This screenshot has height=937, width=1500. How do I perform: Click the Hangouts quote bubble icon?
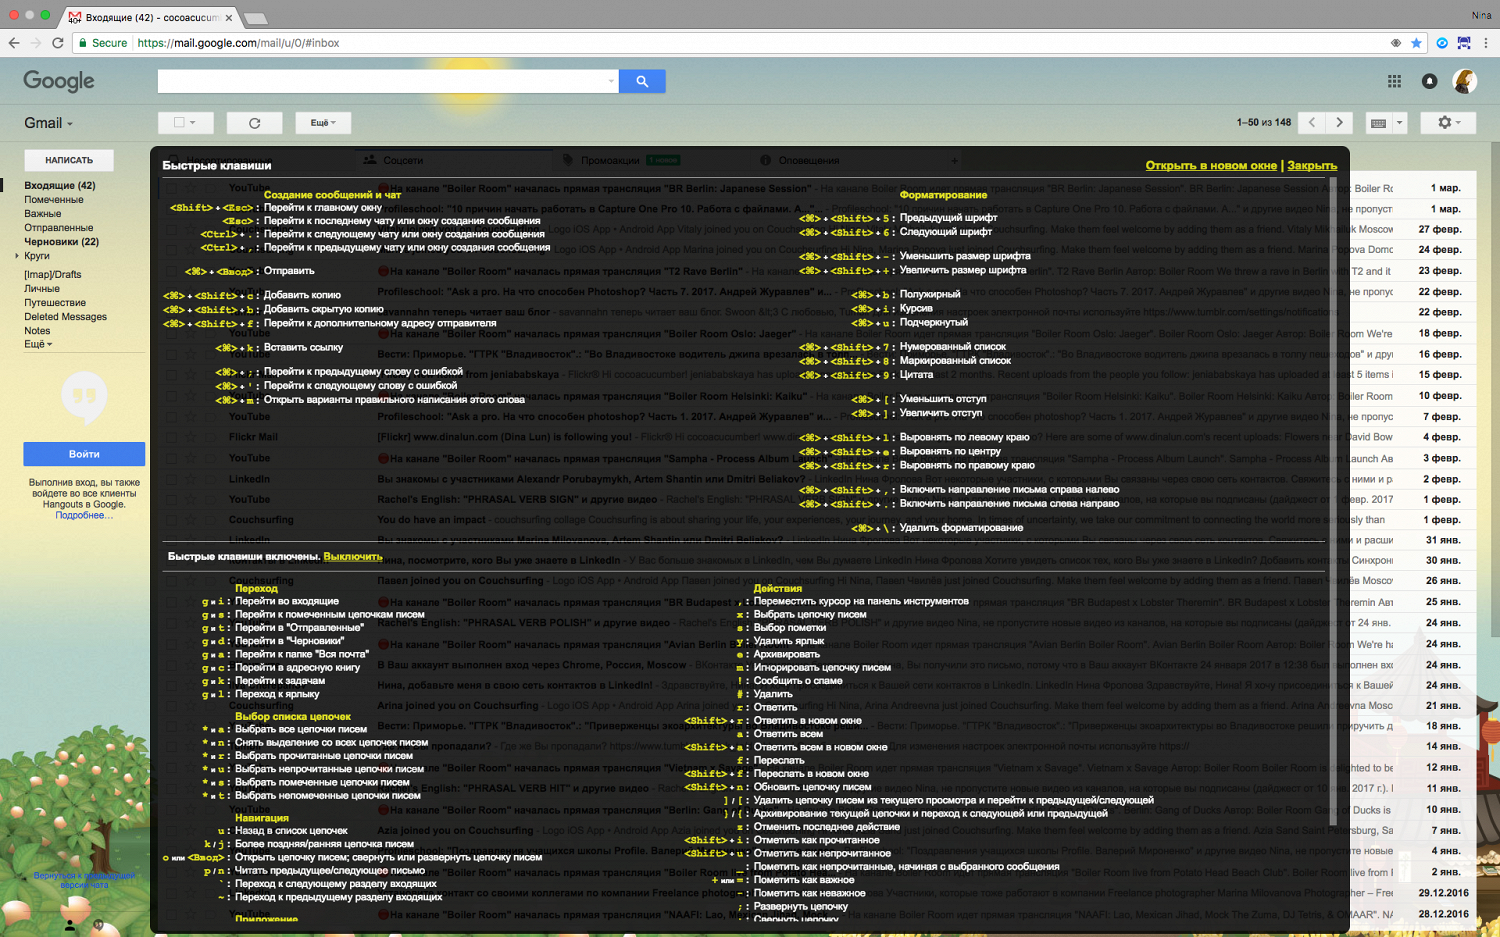click(x=84, y=397)
